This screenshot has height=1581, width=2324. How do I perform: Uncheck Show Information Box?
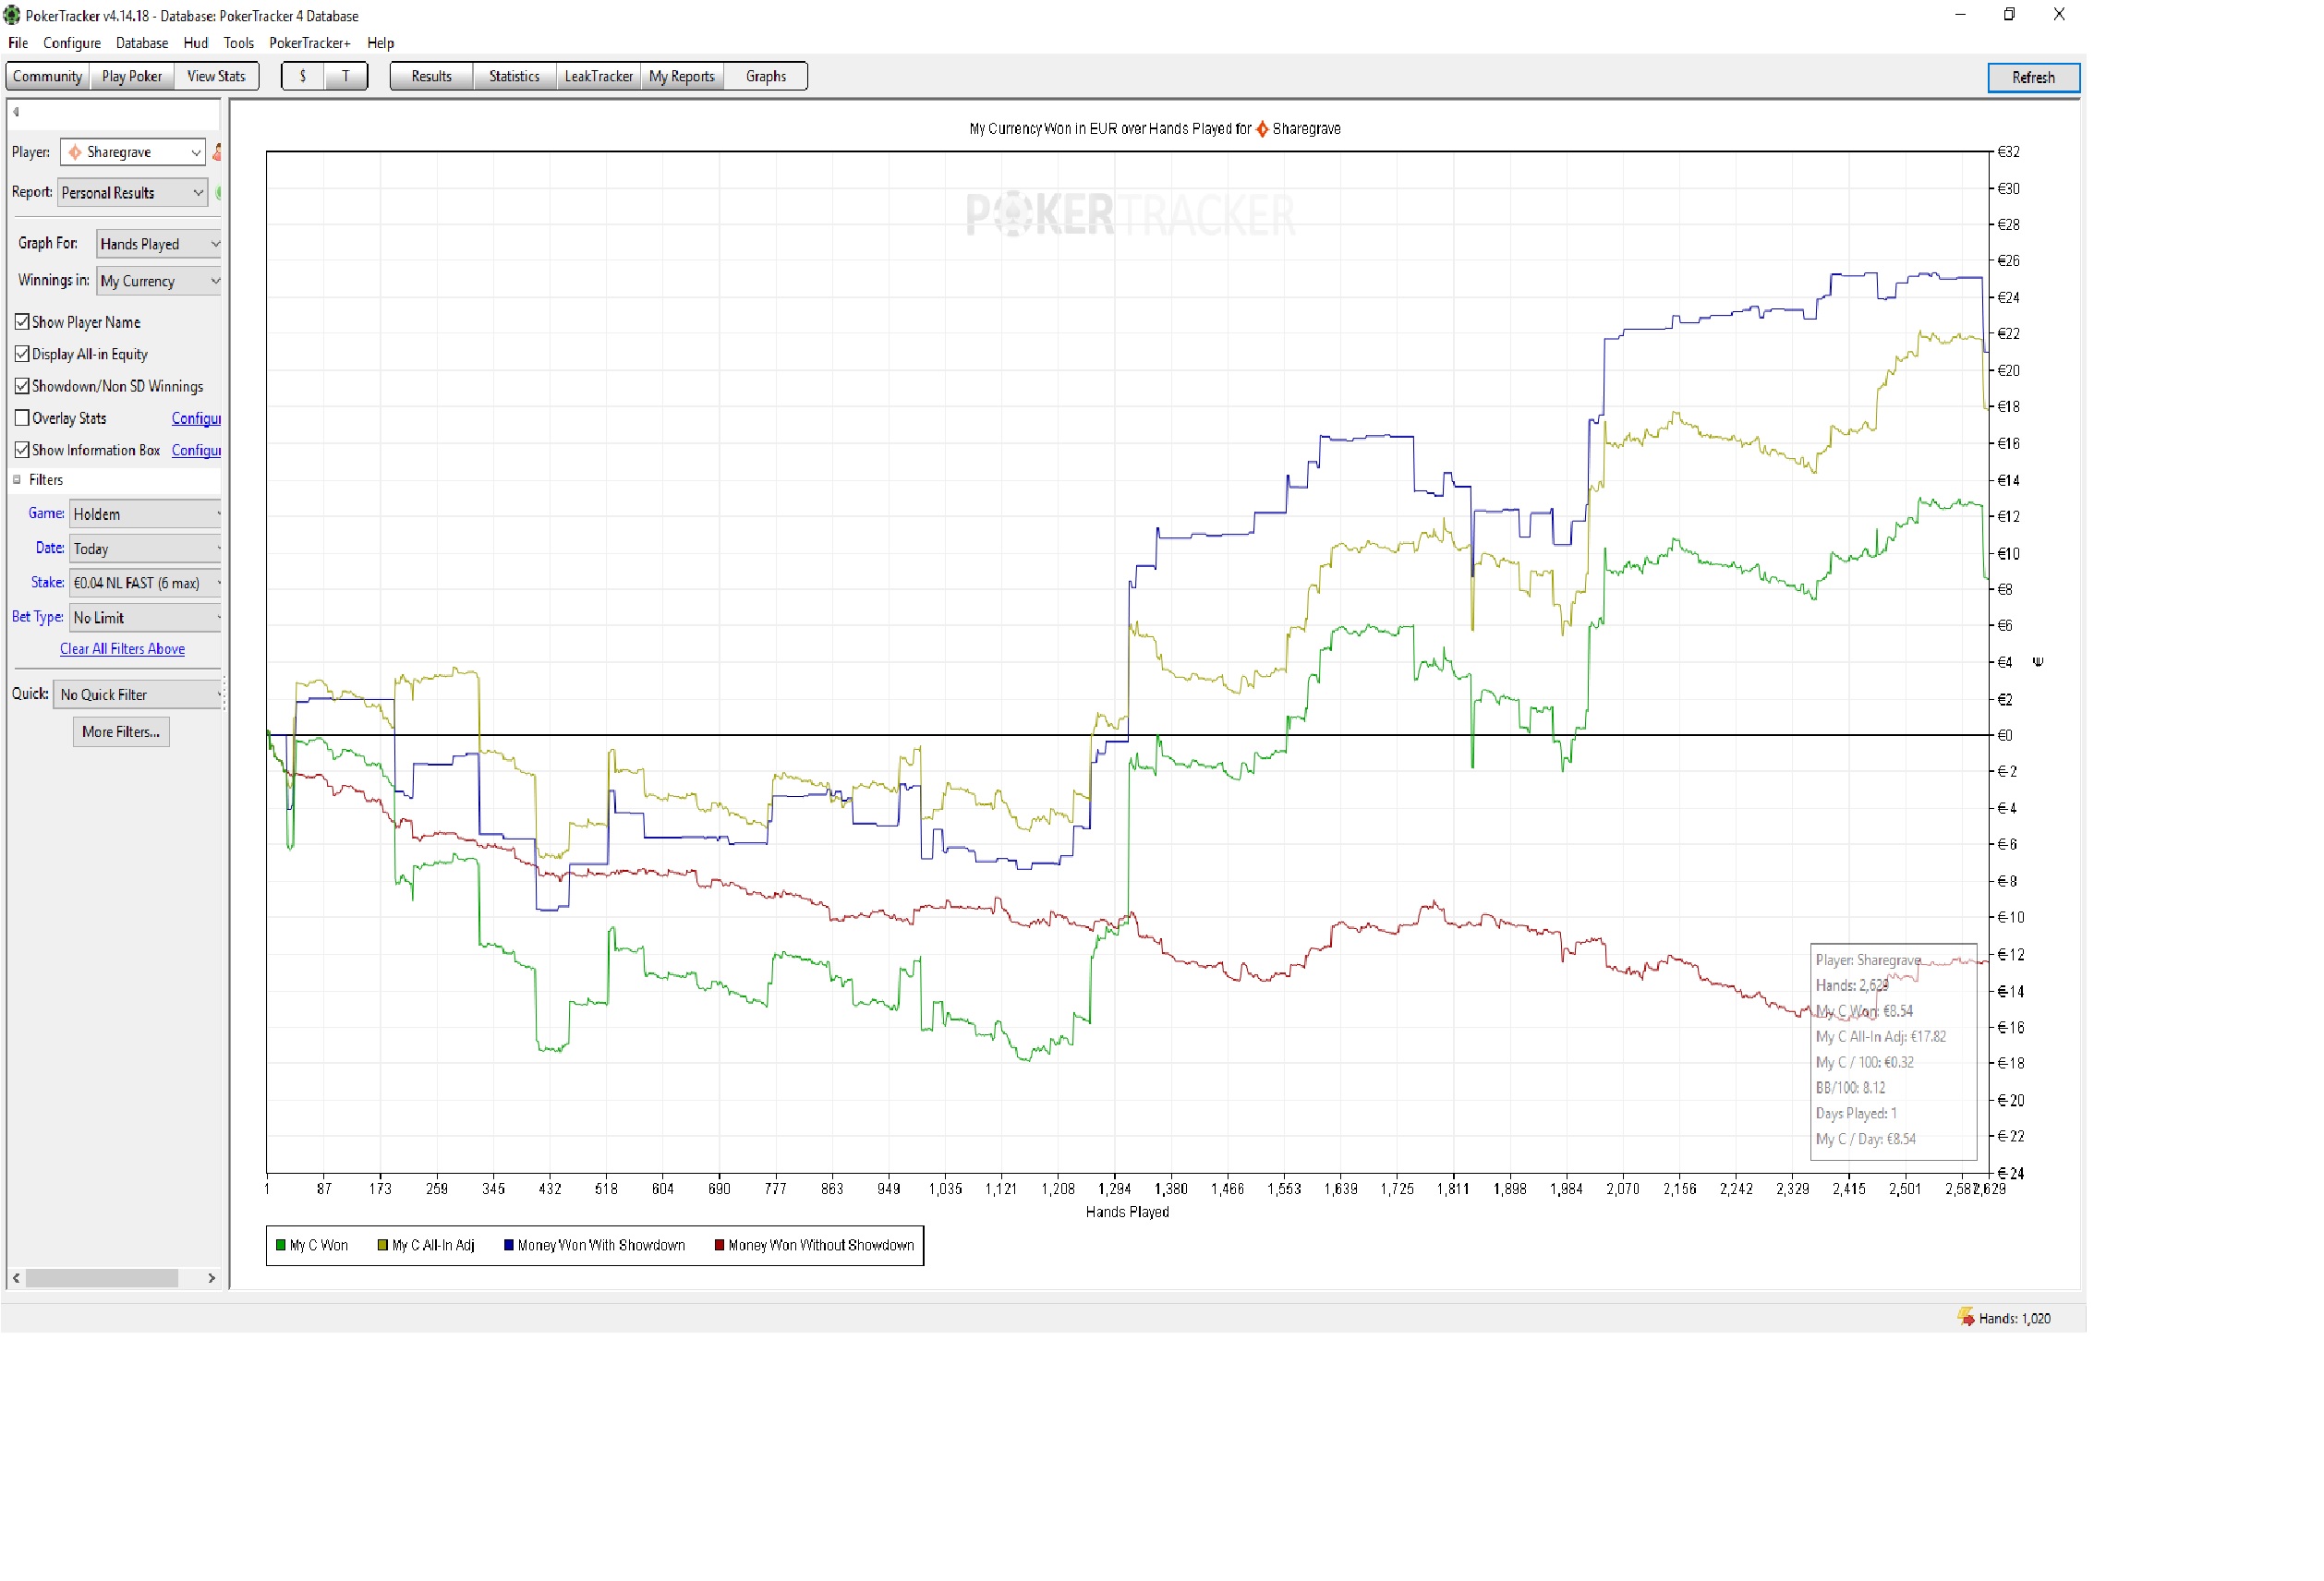(22, 450)
